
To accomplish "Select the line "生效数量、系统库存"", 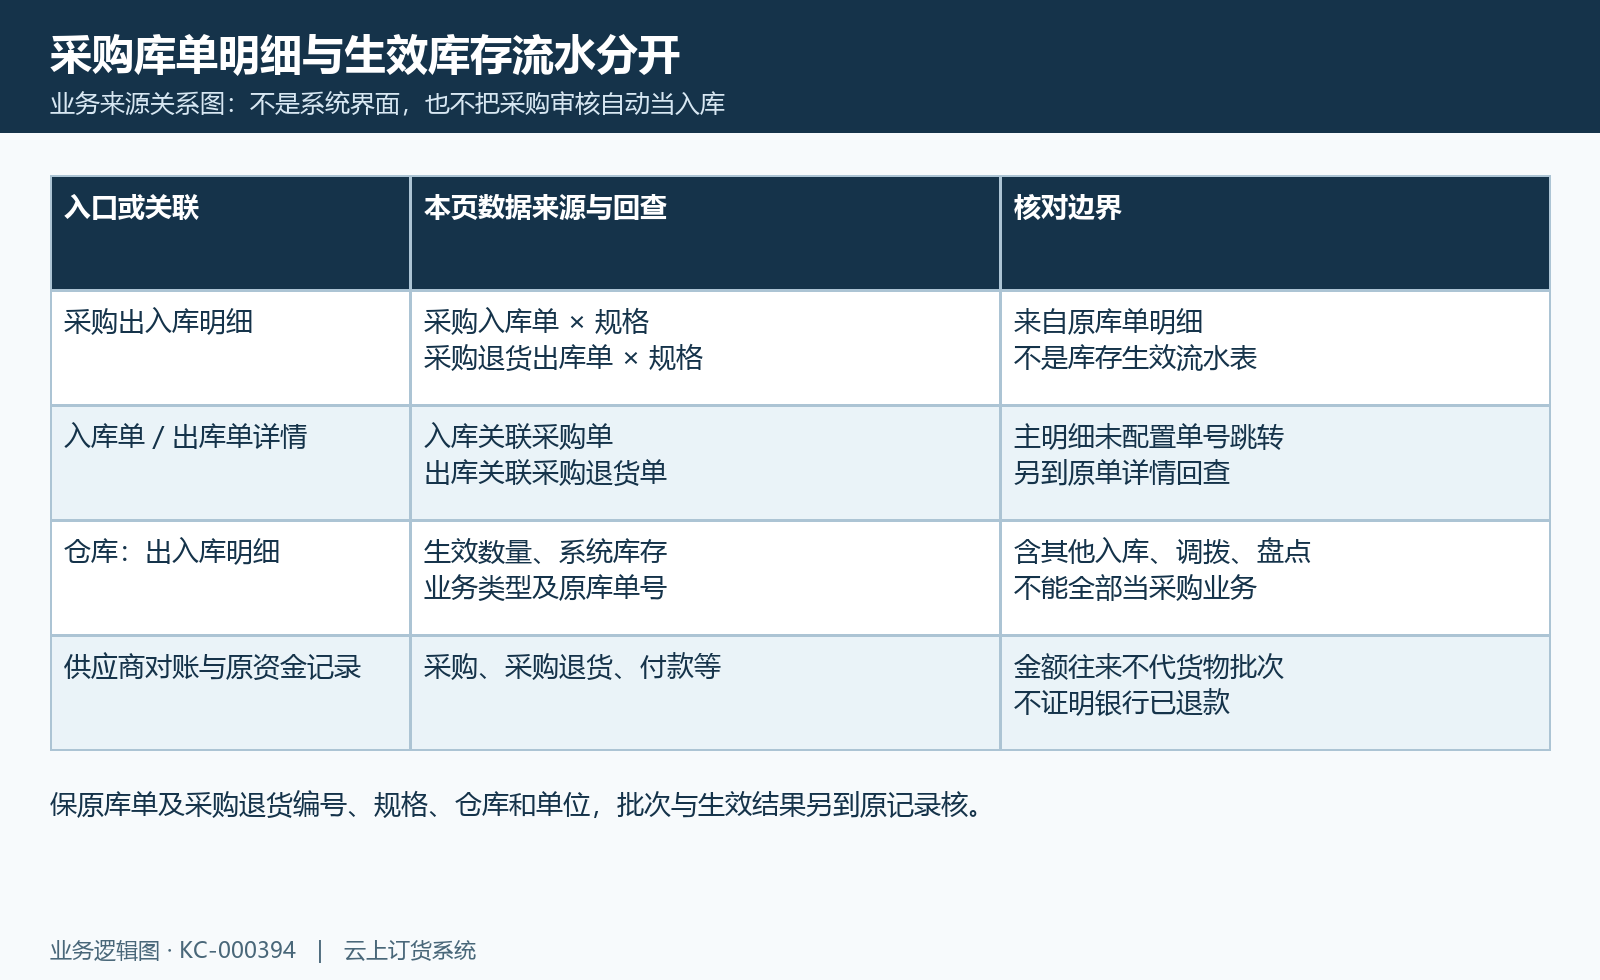I will 546,552.
